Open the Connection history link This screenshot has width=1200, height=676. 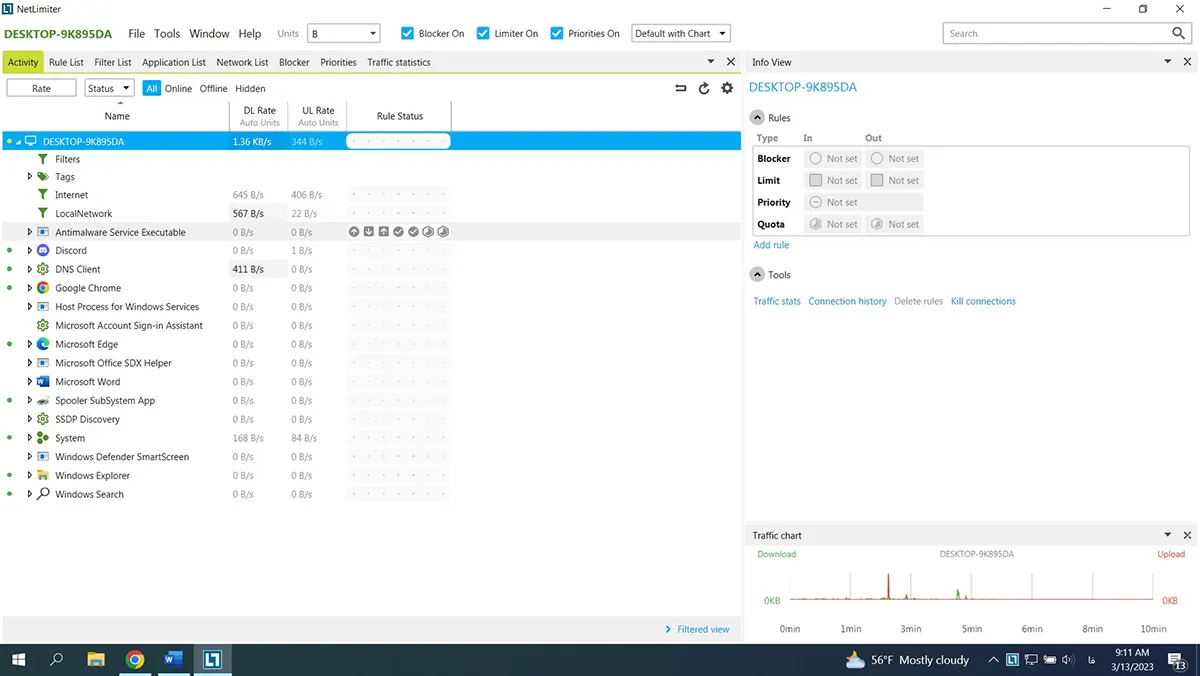(847, 301)
